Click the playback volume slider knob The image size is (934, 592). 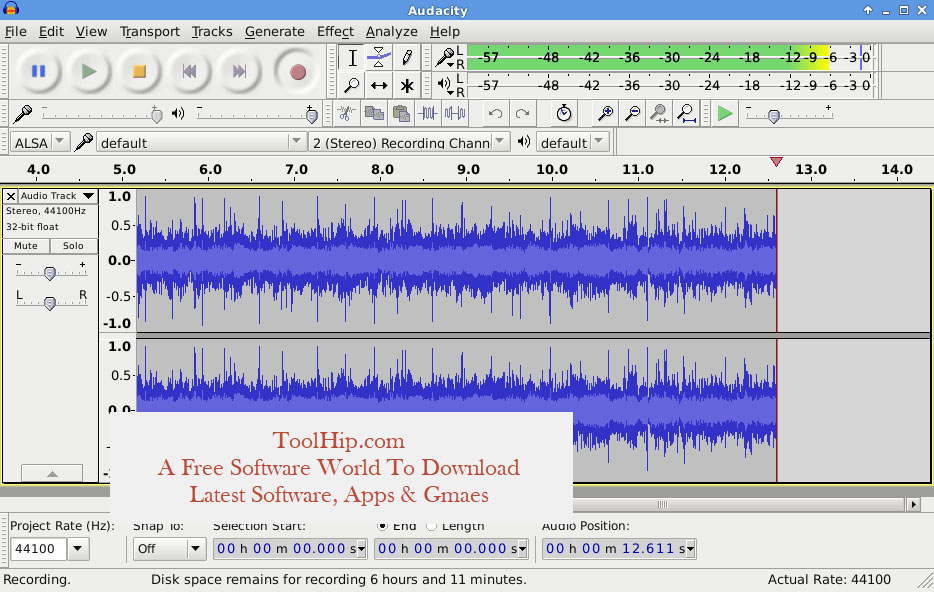(312, 114)
